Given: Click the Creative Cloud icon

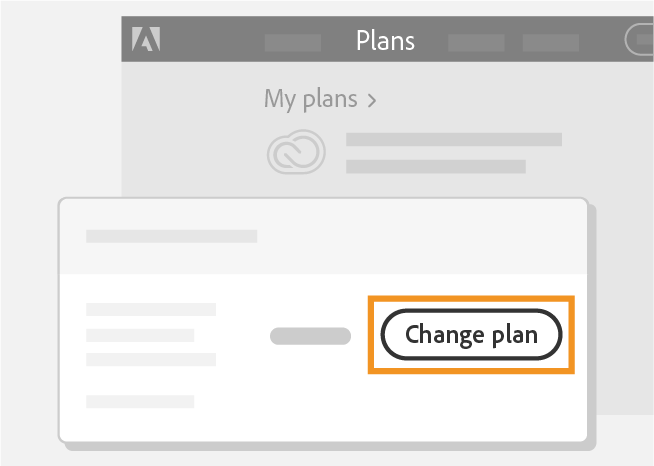Looking at the screenshot, I should tap(296, 152).
